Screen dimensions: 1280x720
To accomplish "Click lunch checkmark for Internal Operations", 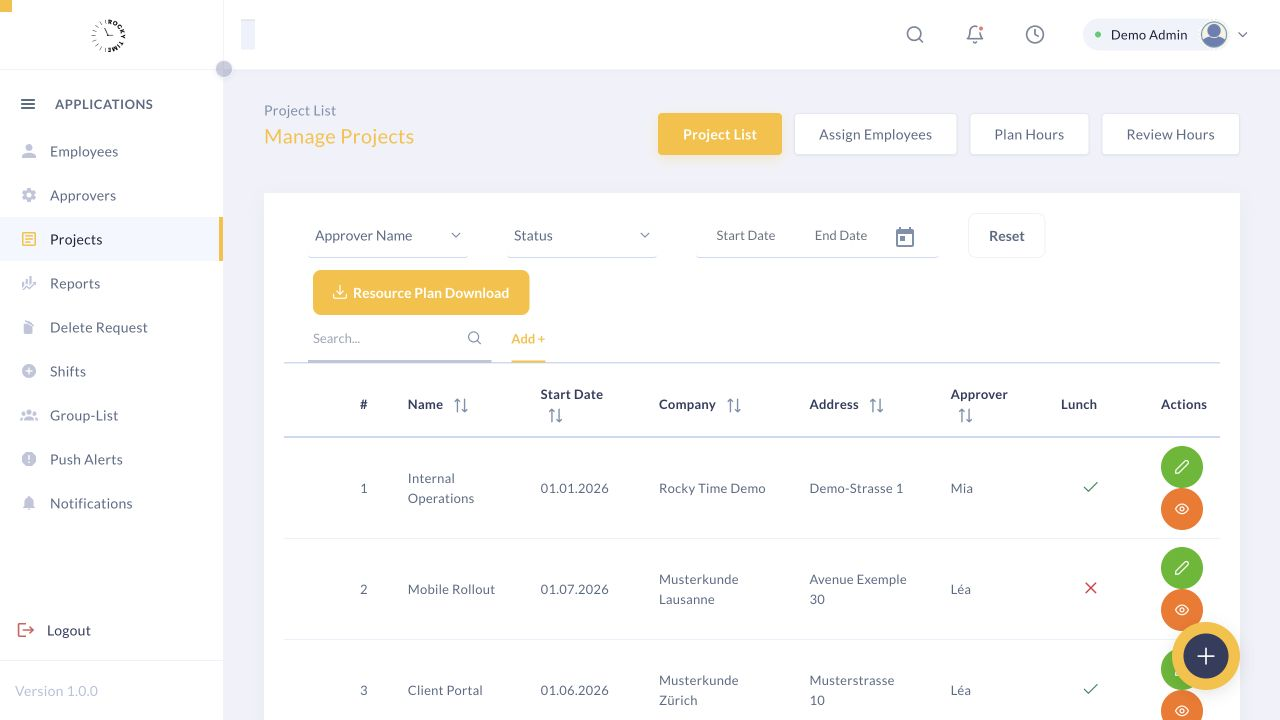I will (1091, 487).
